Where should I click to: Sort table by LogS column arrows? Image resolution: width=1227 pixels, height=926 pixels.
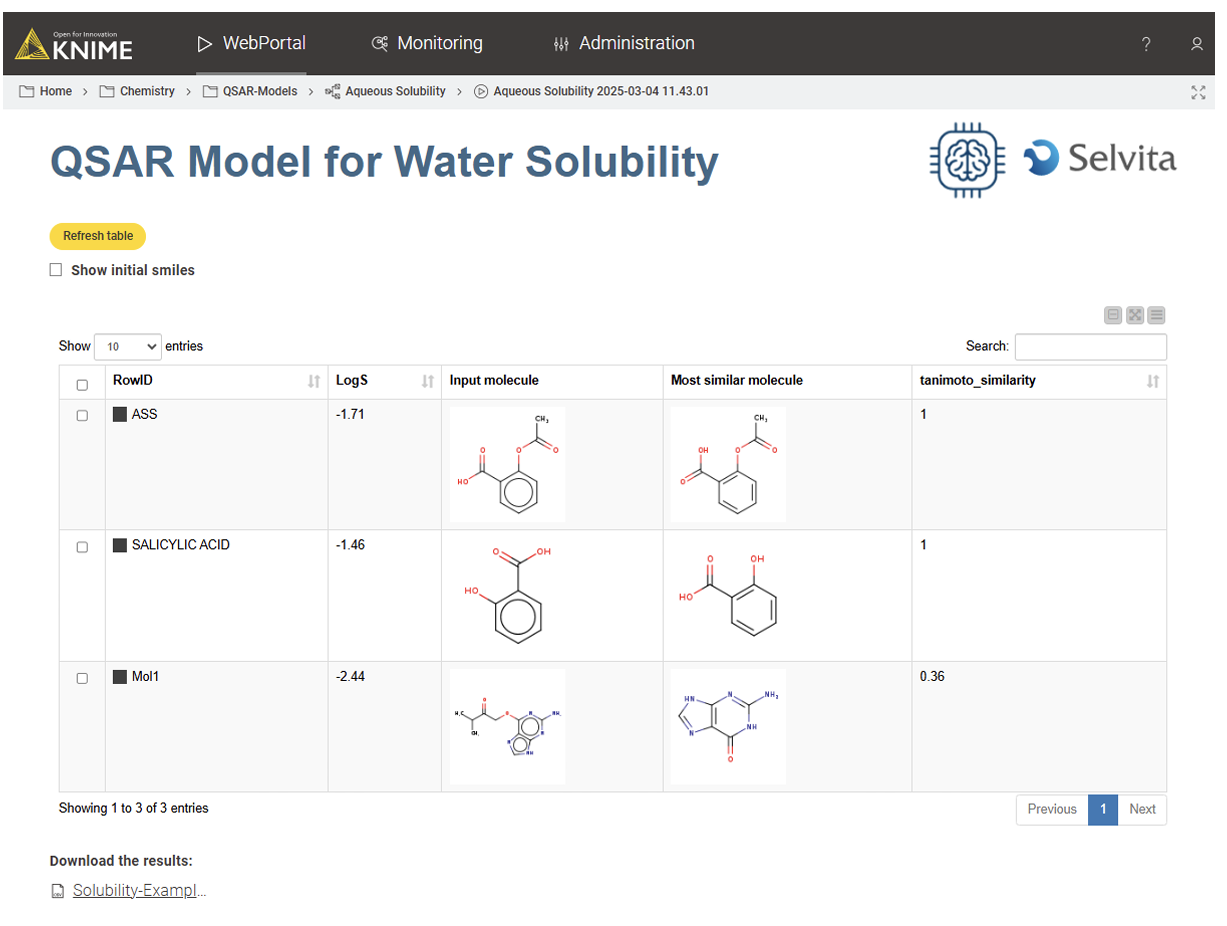pyautogui.click(x=428, y=381)
